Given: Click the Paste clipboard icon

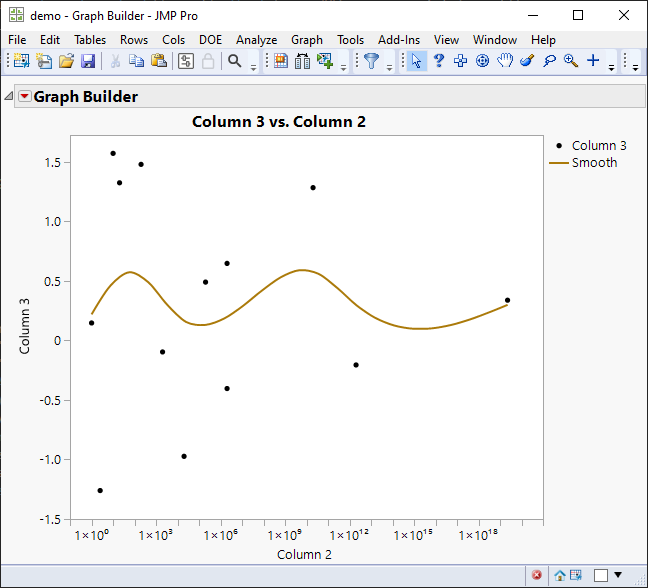Looking at the screenshot, I should pos(159,61).
